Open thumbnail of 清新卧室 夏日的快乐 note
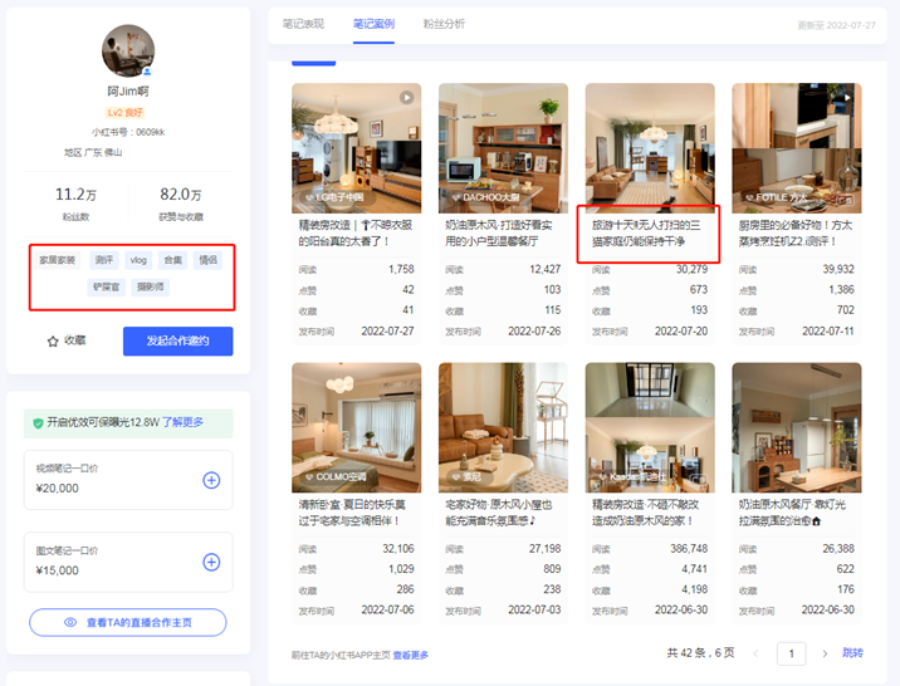This screenshot has width=900, height=686. [356, 428]
